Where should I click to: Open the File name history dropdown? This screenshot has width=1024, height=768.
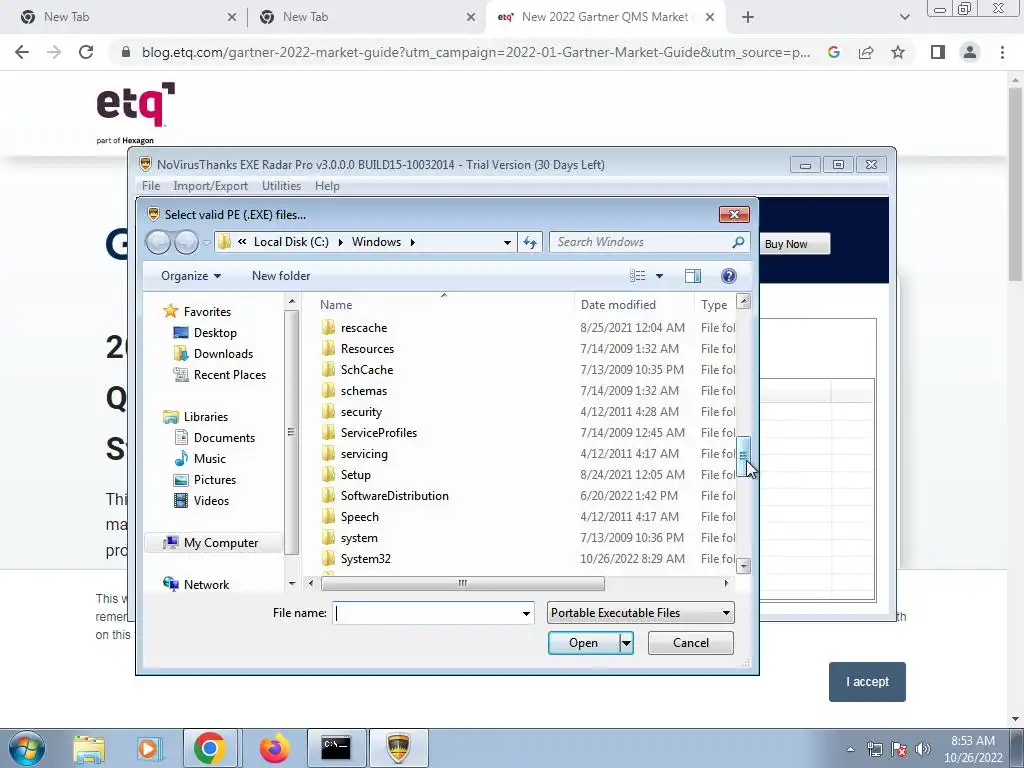(526, 613)
